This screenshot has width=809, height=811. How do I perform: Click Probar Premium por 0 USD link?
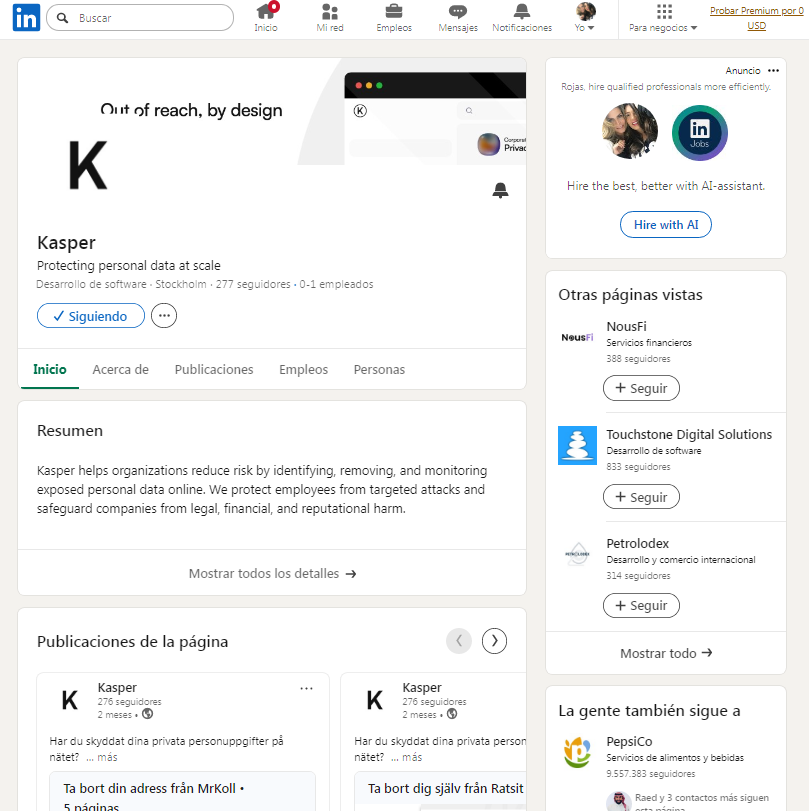[756, 18]
